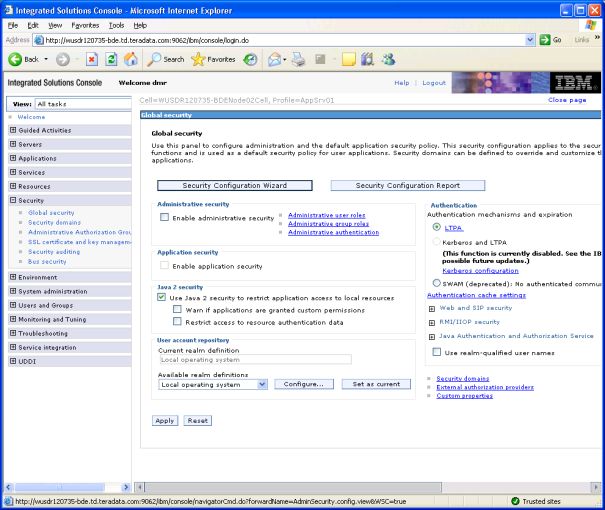Open the Favorites menu

coord(85,25)
